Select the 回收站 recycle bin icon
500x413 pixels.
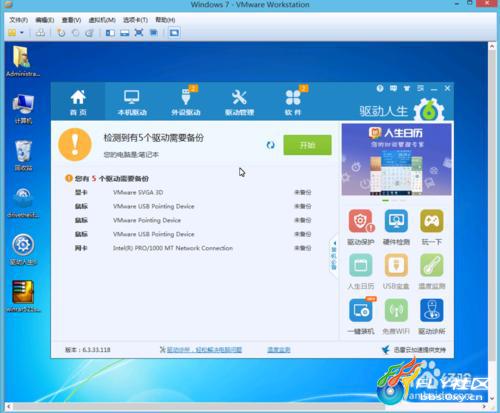click(x=23, y=156)
